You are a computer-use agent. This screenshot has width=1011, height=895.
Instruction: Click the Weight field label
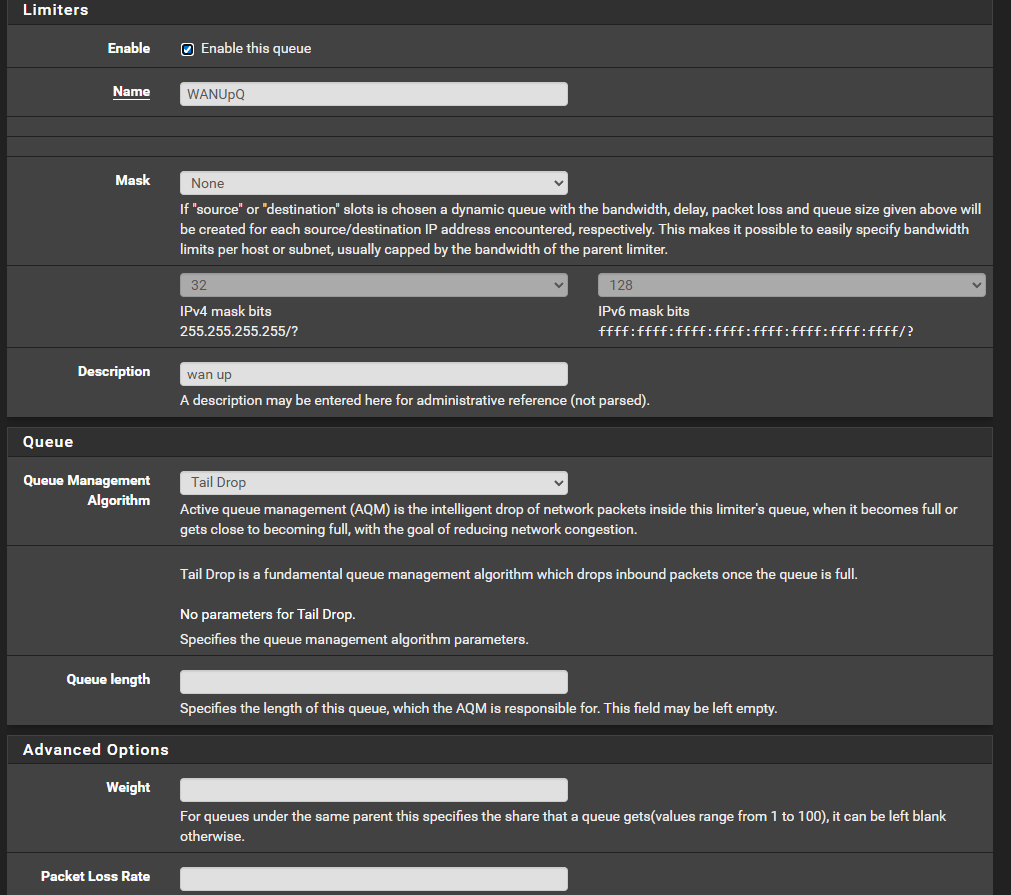[x=128, y=788]
